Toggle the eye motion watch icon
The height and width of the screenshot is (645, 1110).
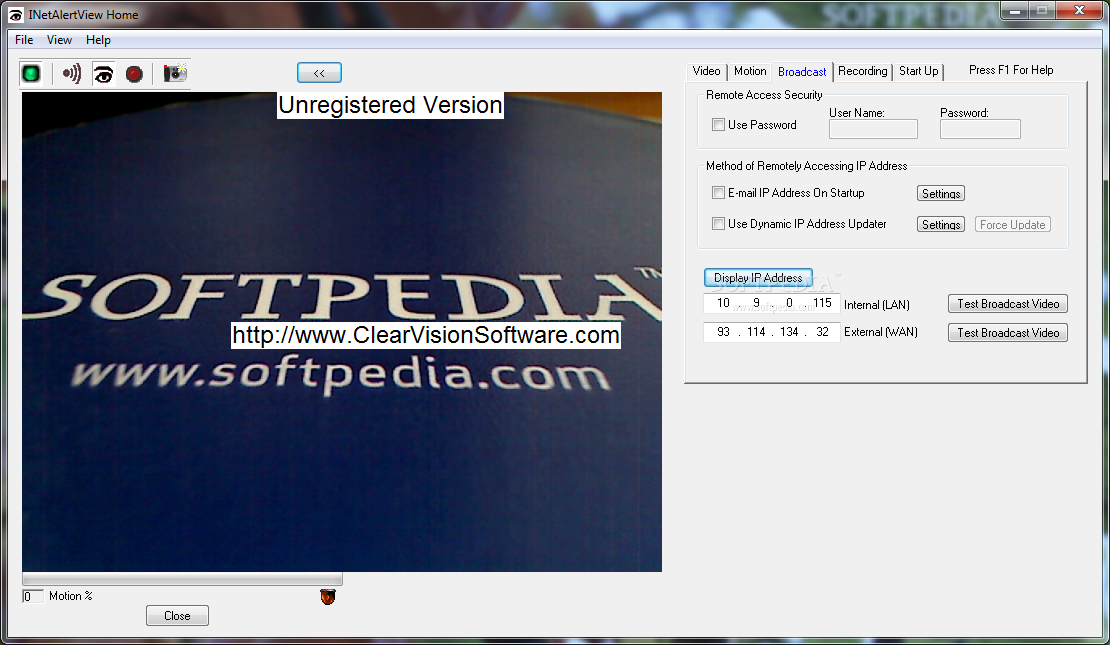click(x=103, y=73)
